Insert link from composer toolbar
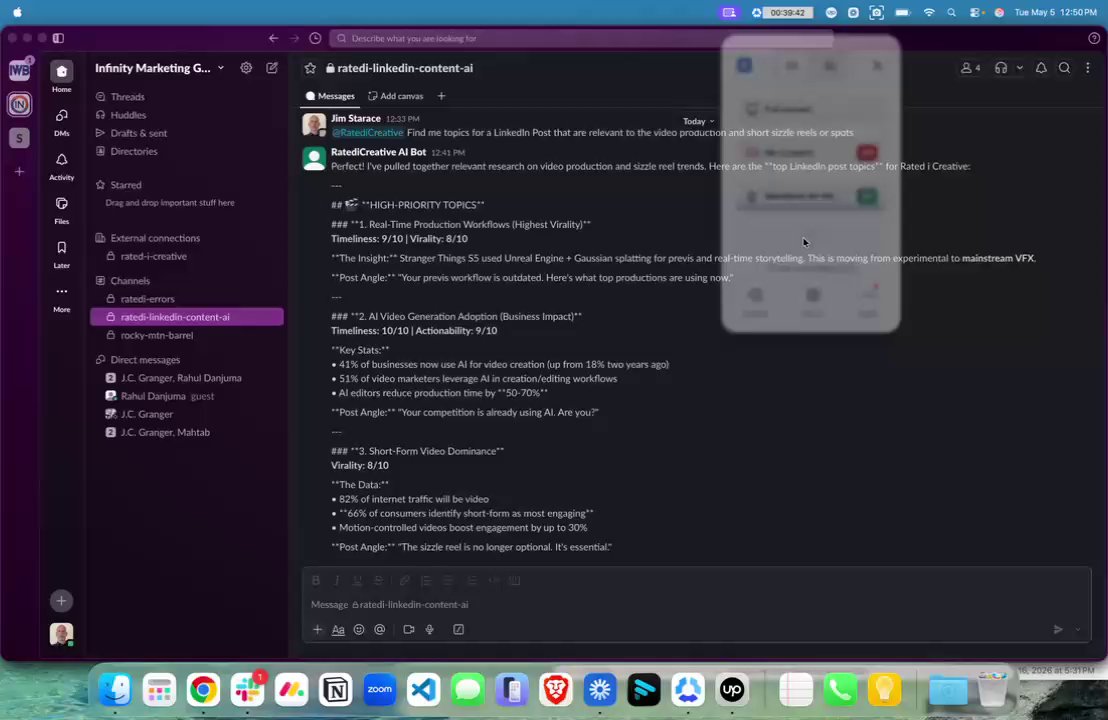Image resolution: width=1108 pixels, height=720 pixels. point(404,581)
